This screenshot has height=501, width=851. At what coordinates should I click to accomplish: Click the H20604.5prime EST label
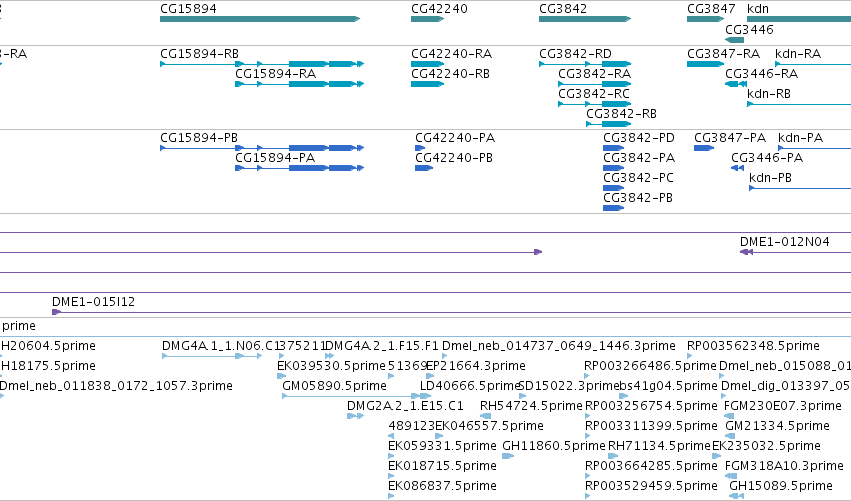pos(48,346)
